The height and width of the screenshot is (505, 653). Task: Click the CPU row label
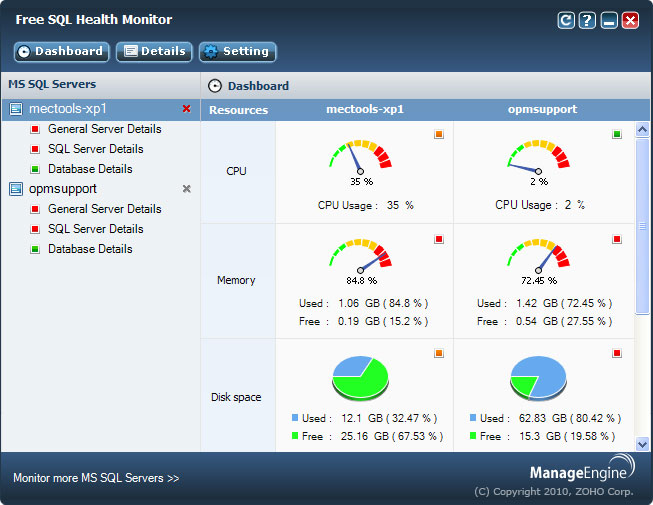click(236, 171)
